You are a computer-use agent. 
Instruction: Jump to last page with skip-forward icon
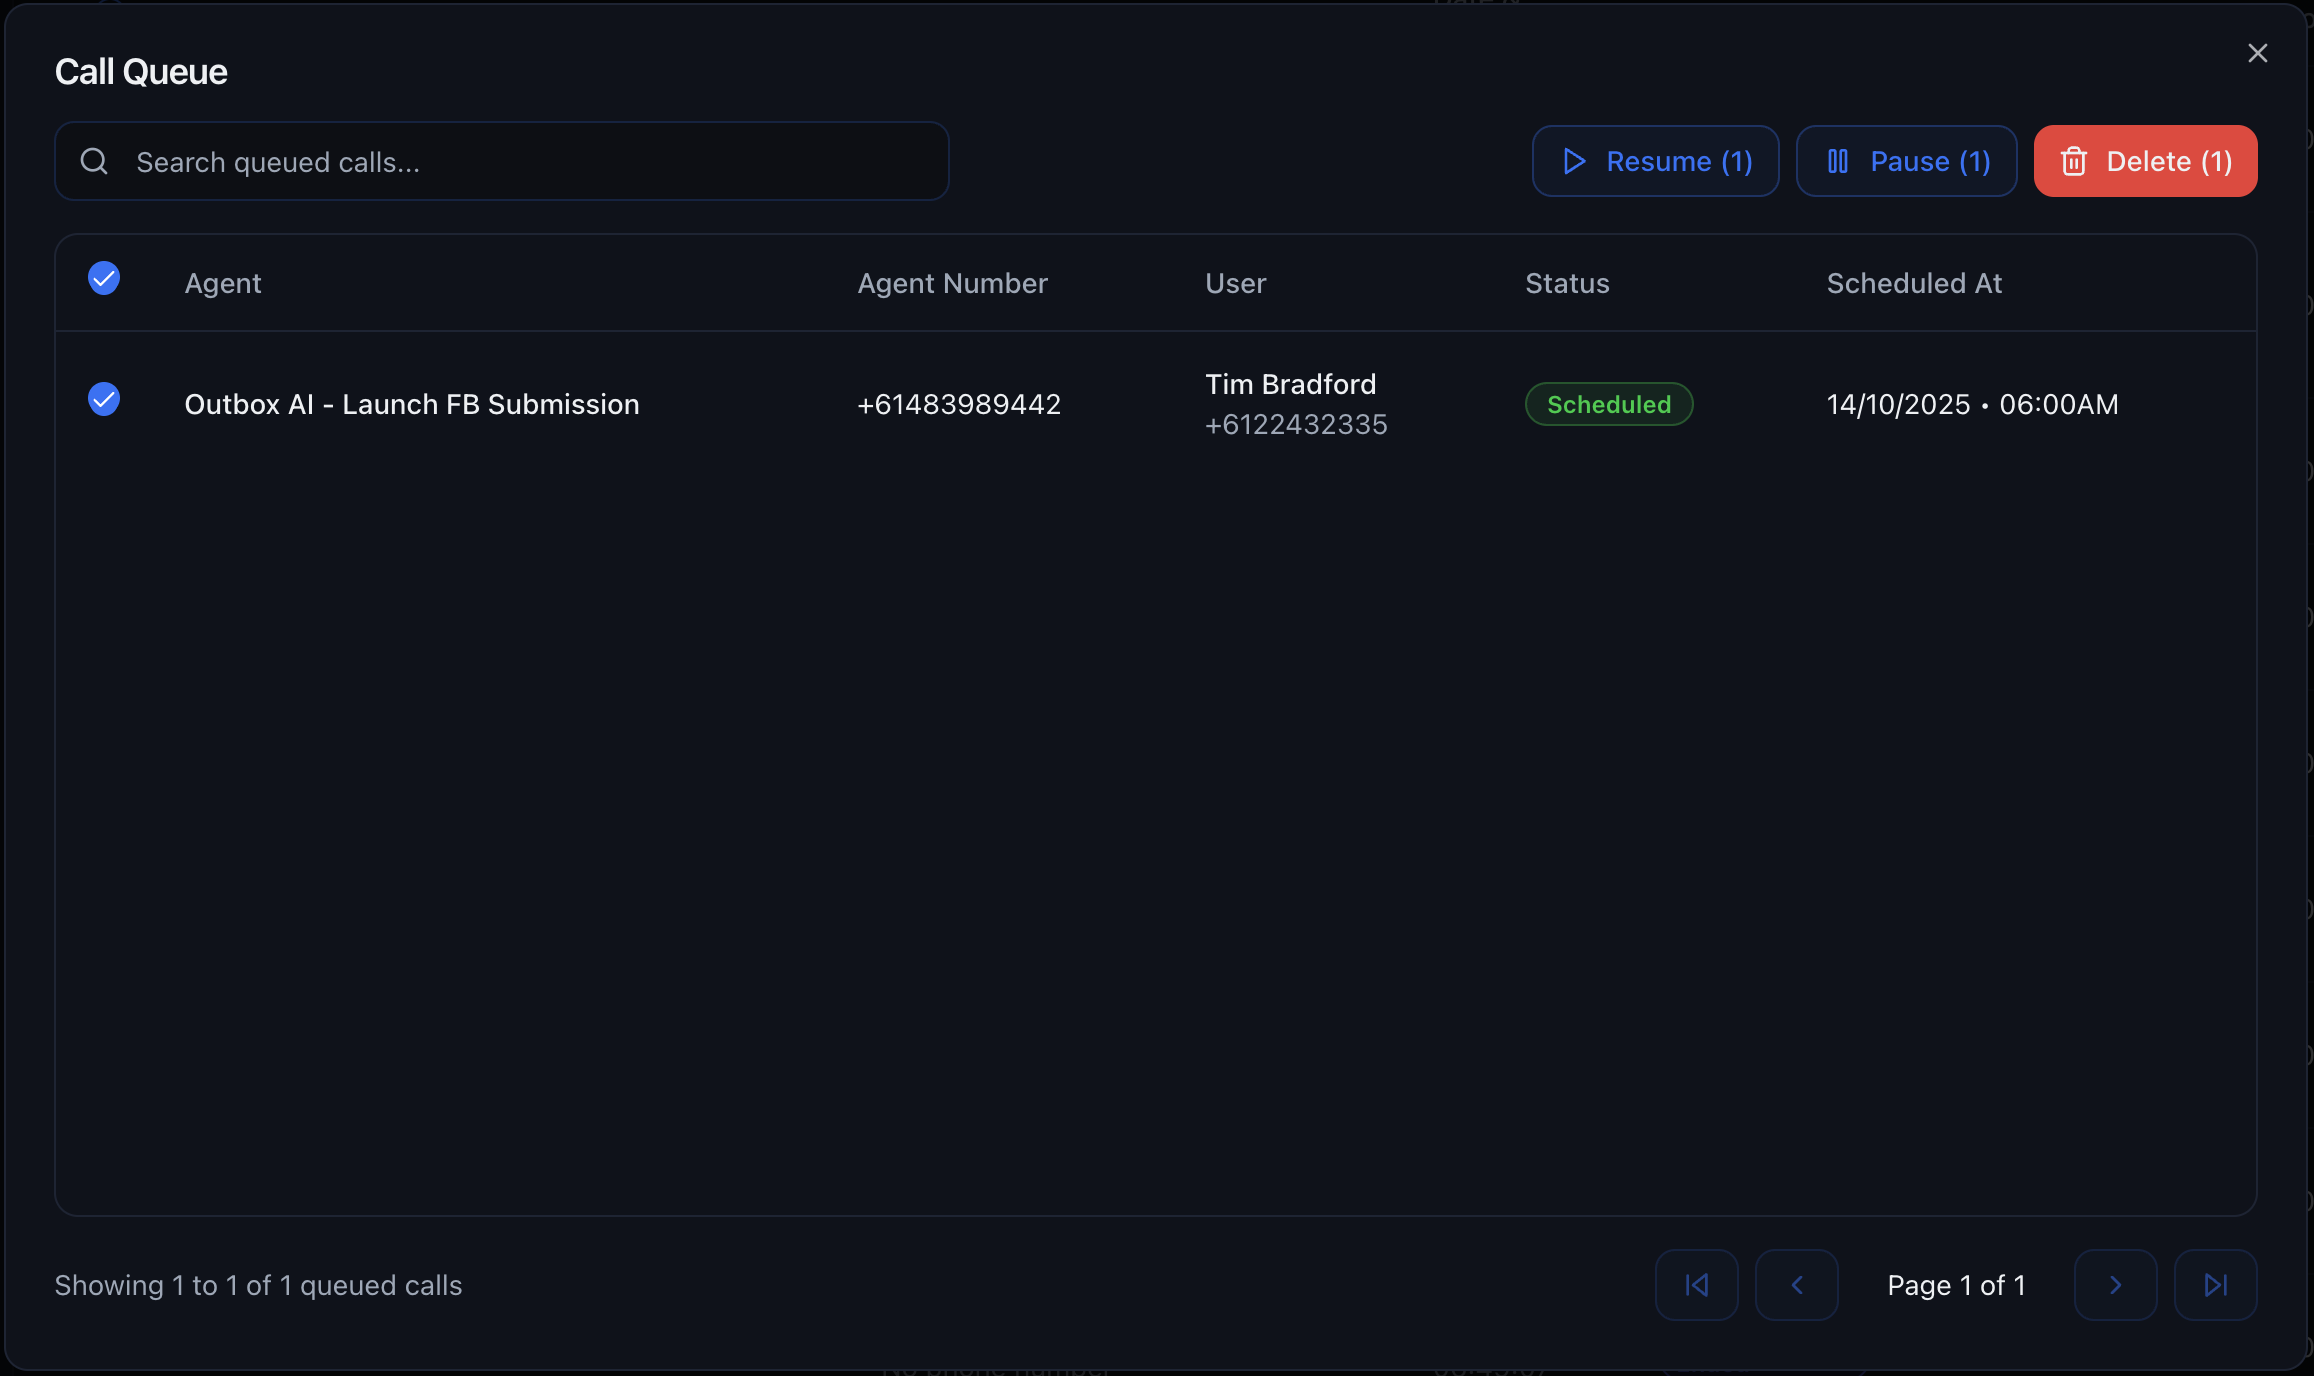[x=2215, y=1285]
